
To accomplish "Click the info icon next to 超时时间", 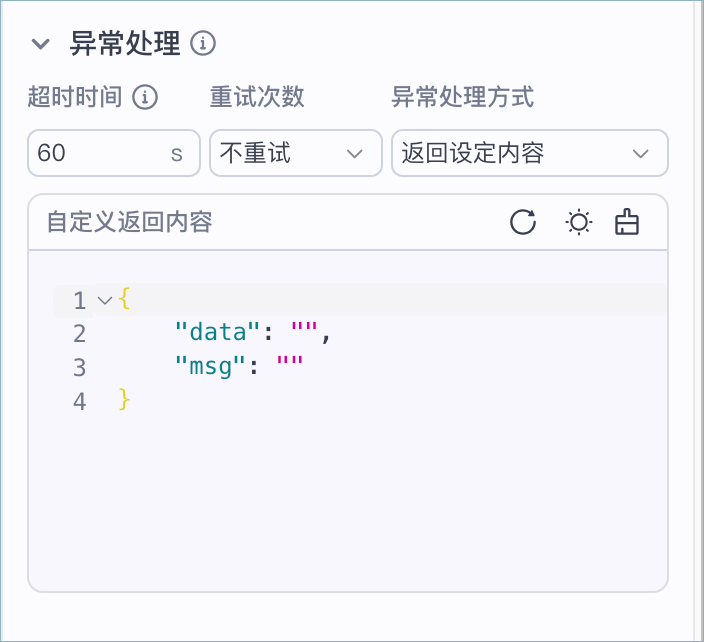I will click(146, 97).
